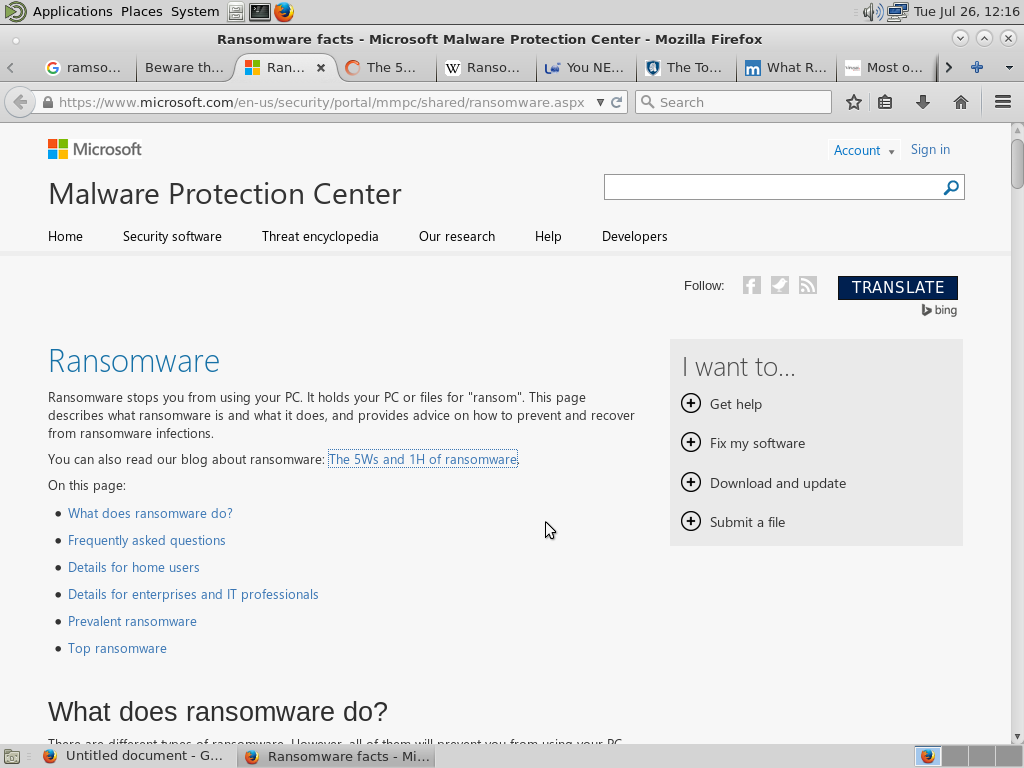Jump to Details for home users link

click(x=134, y=568)
